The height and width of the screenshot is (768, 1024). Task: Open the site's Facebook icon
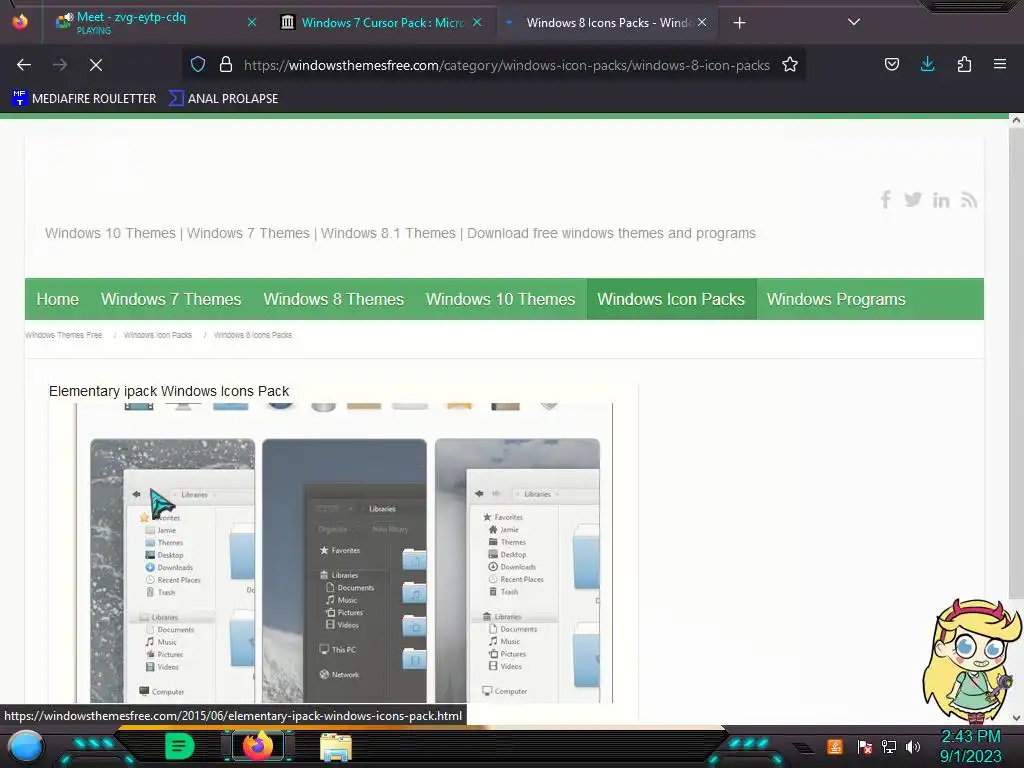[886, 200]
